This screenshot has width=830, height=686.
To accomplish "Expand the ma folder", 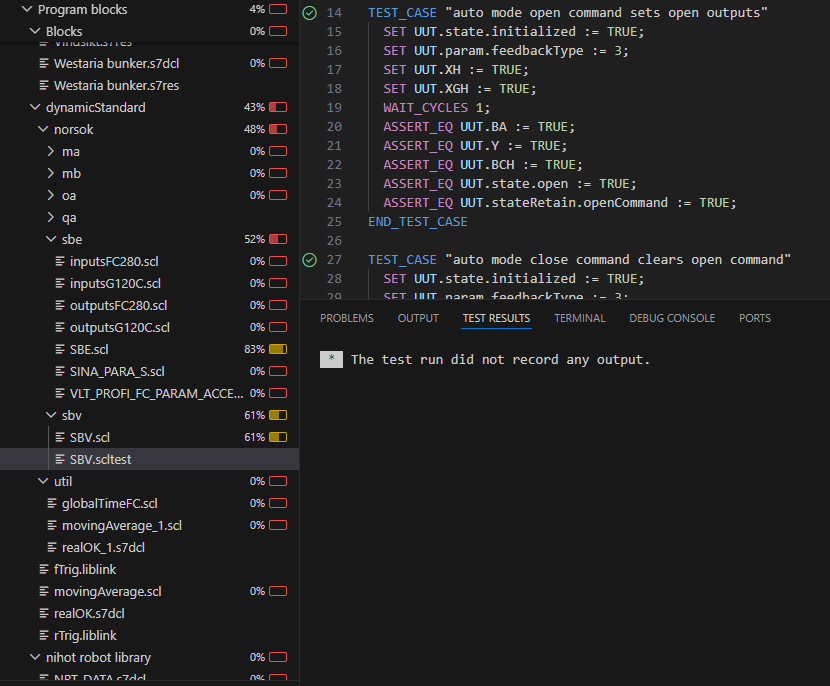I will tap(51, 151).
